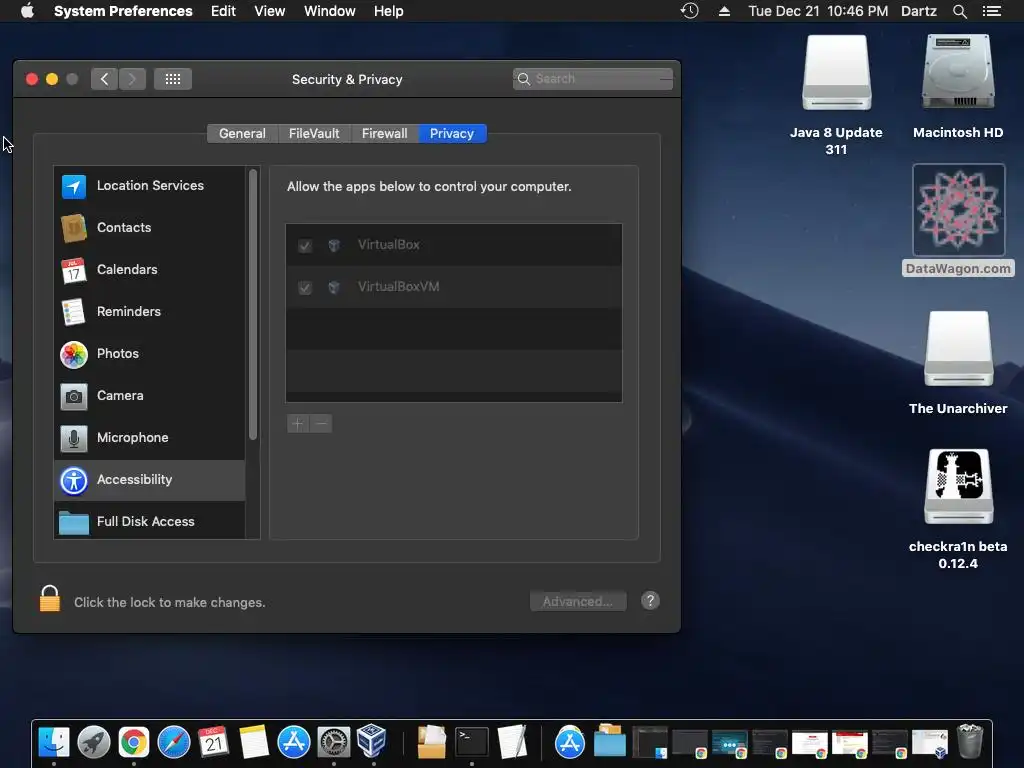Open the Calendars privacy category
This screenshot has width=1024, height=768.
[x=150, y=270]
